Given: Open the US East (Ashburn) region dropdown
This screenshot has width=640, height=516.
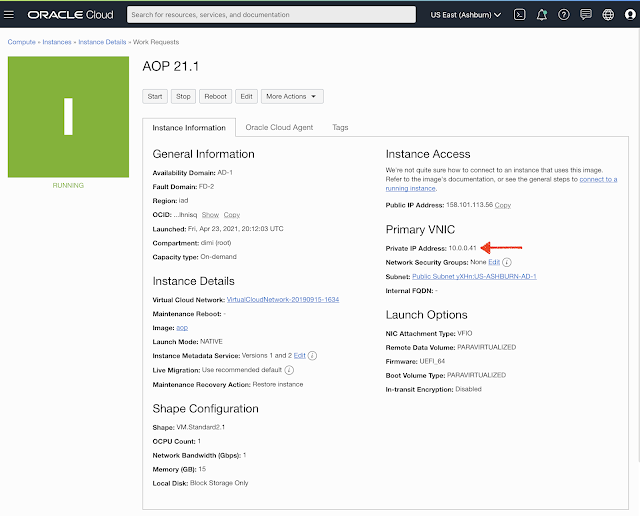Looking at the screenshot, I should 465,15.
